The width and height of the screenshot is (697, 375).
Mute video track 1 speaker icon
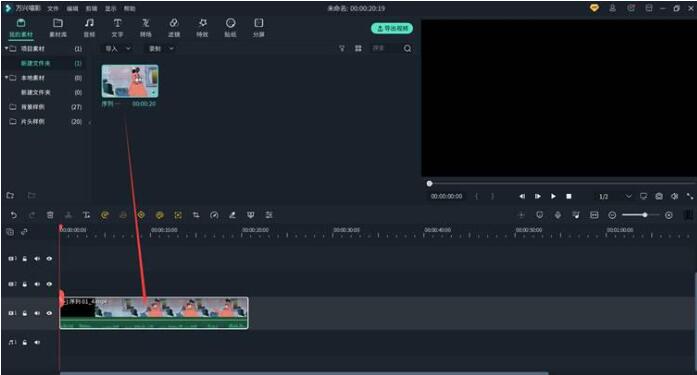point(37,313)
